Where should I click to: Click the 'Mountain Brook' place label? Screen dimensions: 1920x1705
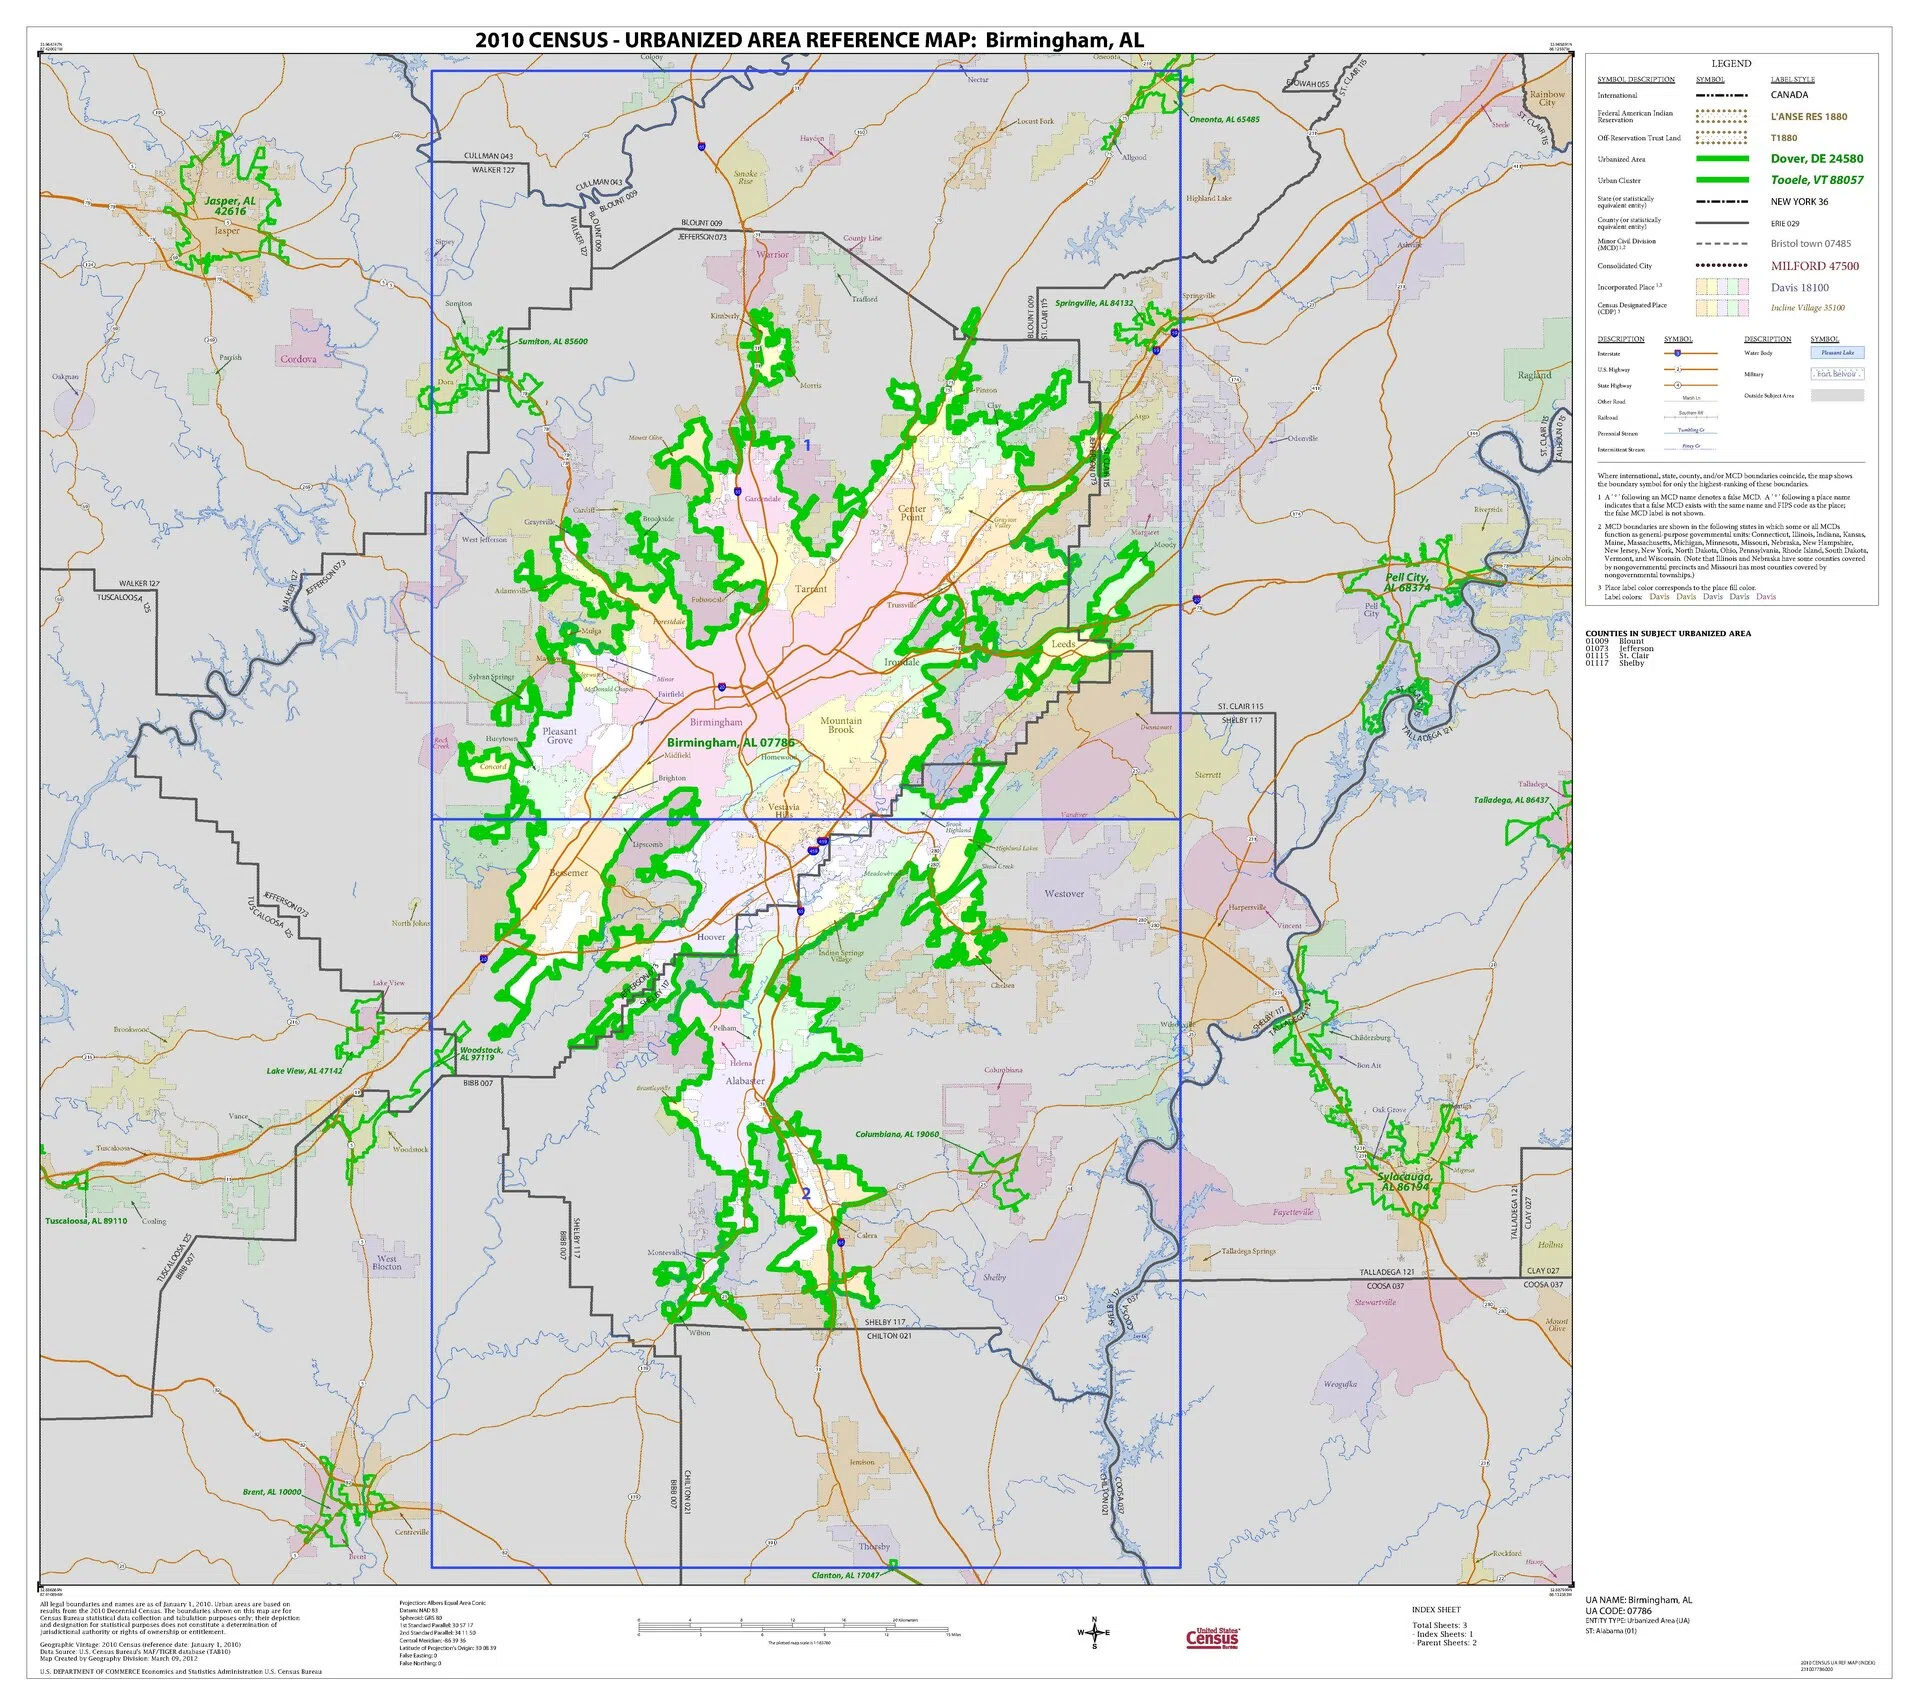[841, 725]
